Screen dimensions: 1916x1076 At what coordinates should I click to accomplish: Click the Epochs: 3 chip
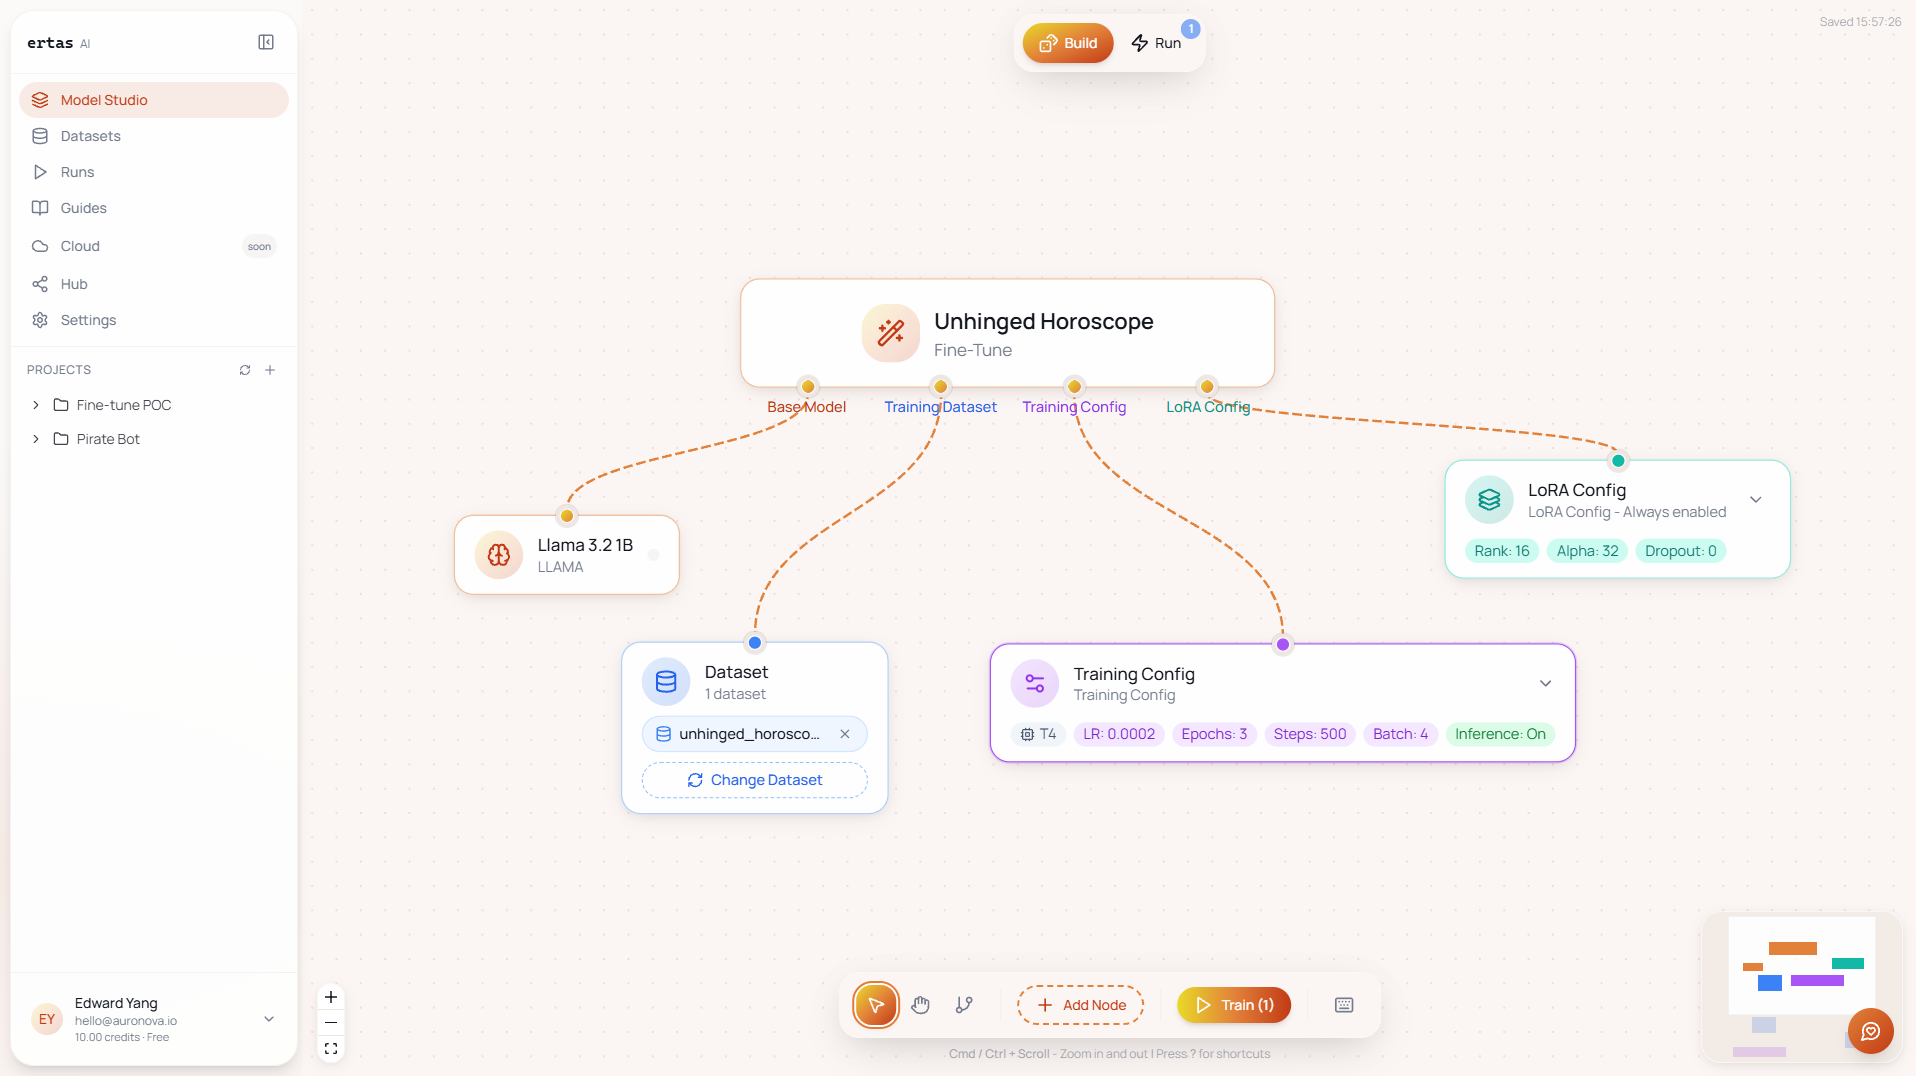point(1214,734)
